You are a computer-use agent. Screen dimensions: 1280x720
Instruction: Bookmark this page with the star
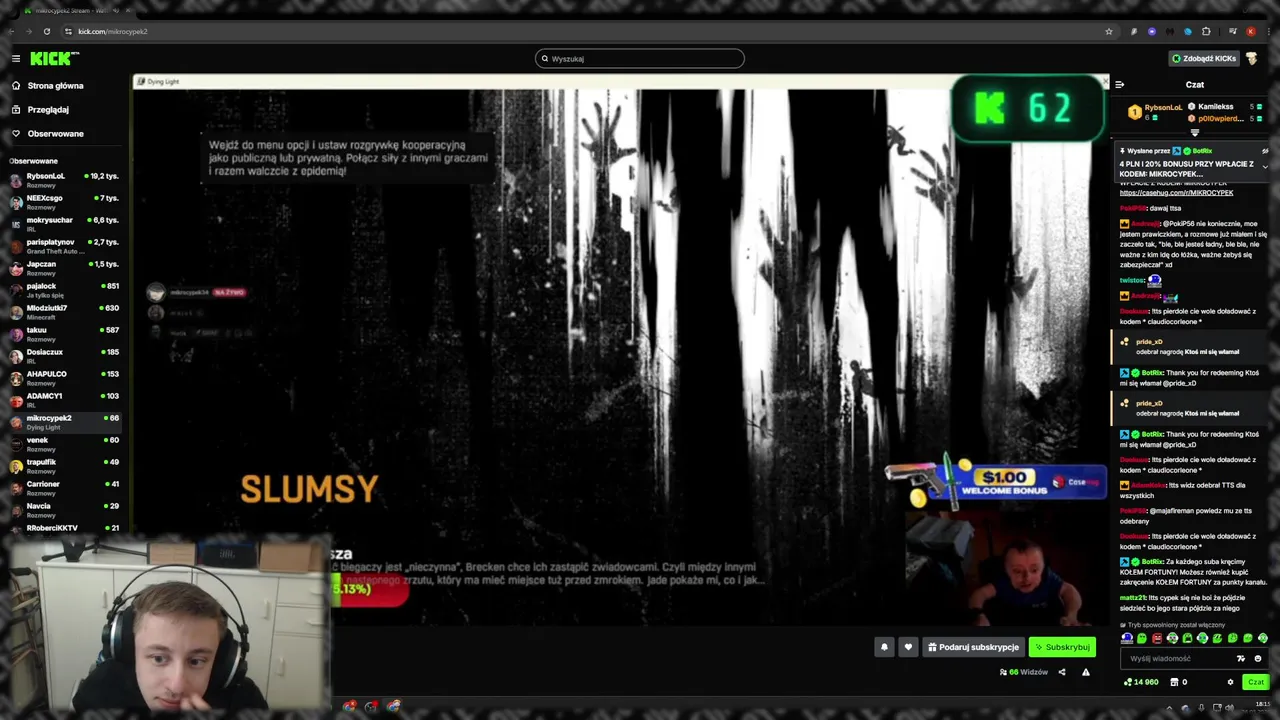click(1109, 31)
